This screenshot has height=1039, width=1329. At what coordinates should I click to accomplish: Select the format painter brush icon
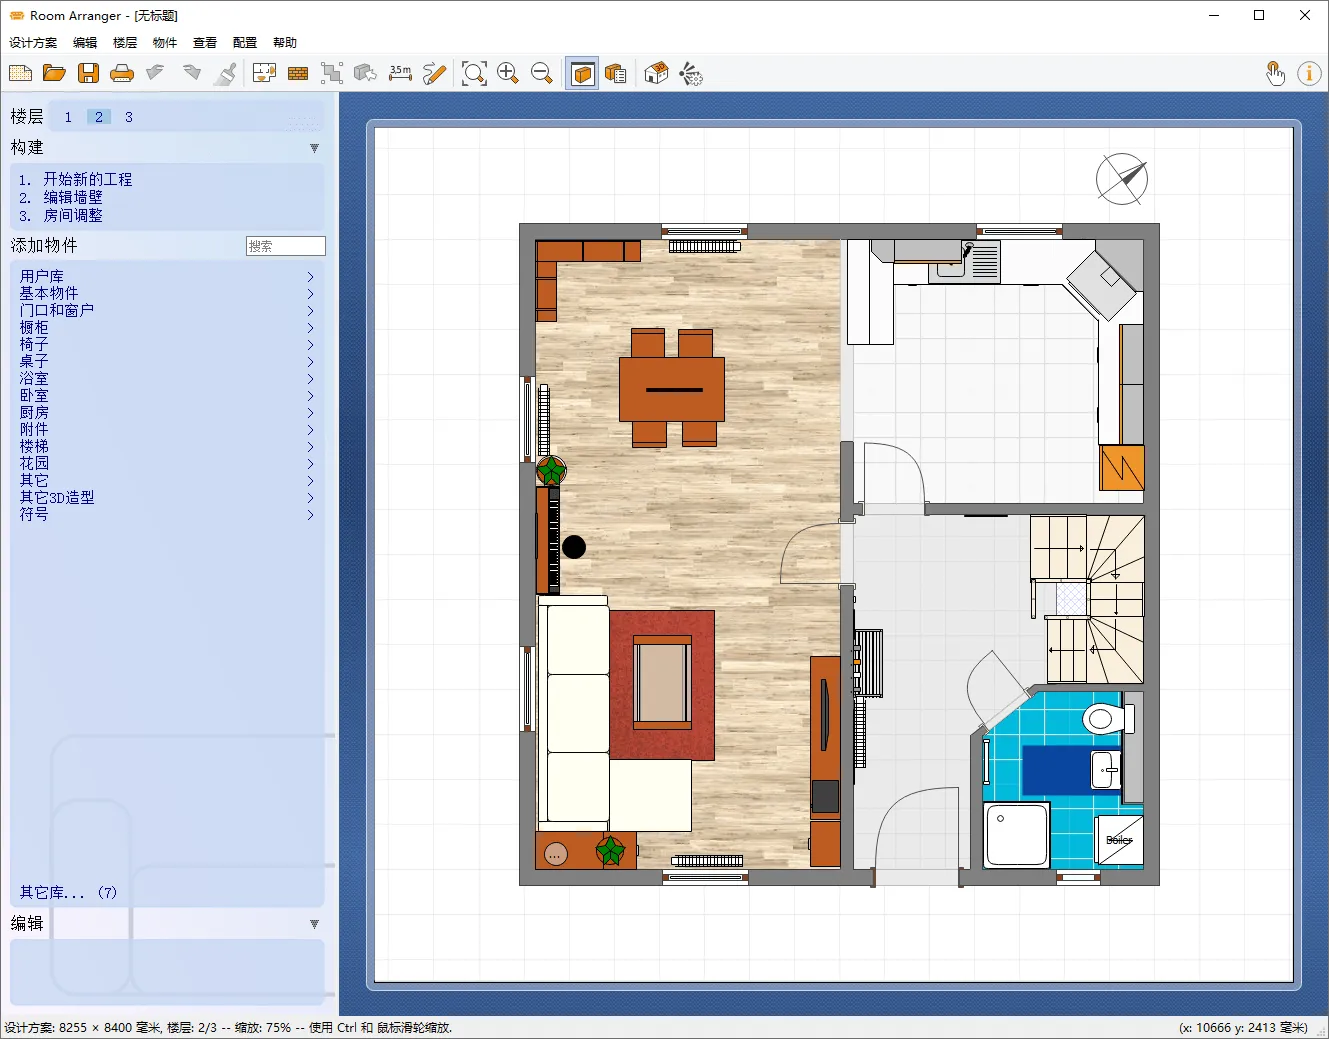pos(225,72)
